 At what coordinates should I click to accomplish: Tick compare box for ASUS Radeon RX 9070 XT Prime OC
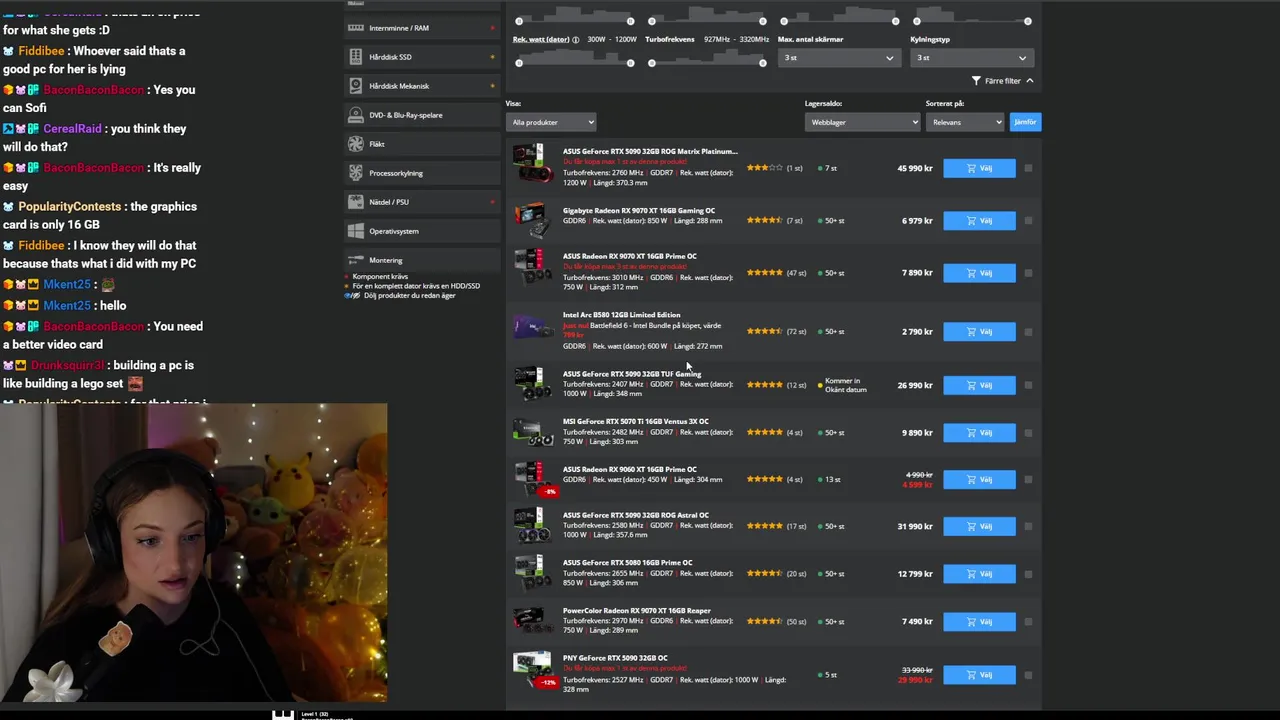coord(1028,272)
